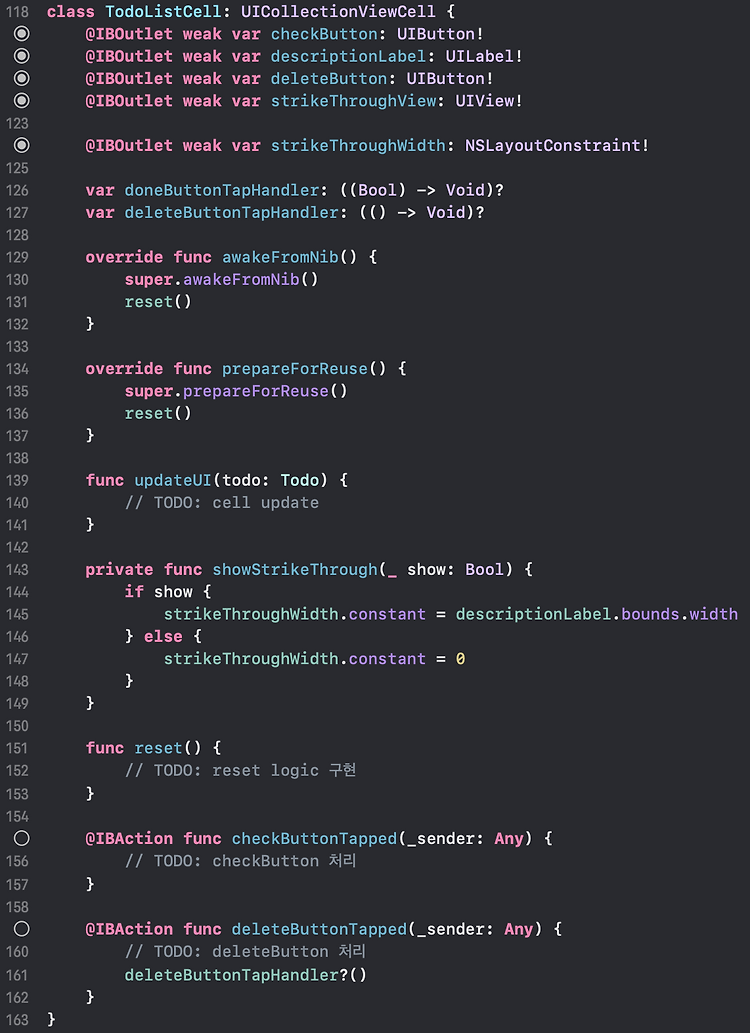Click empty action circle beside deleteButtonTapped
750x1033 pixels.
tap(22, 929)
